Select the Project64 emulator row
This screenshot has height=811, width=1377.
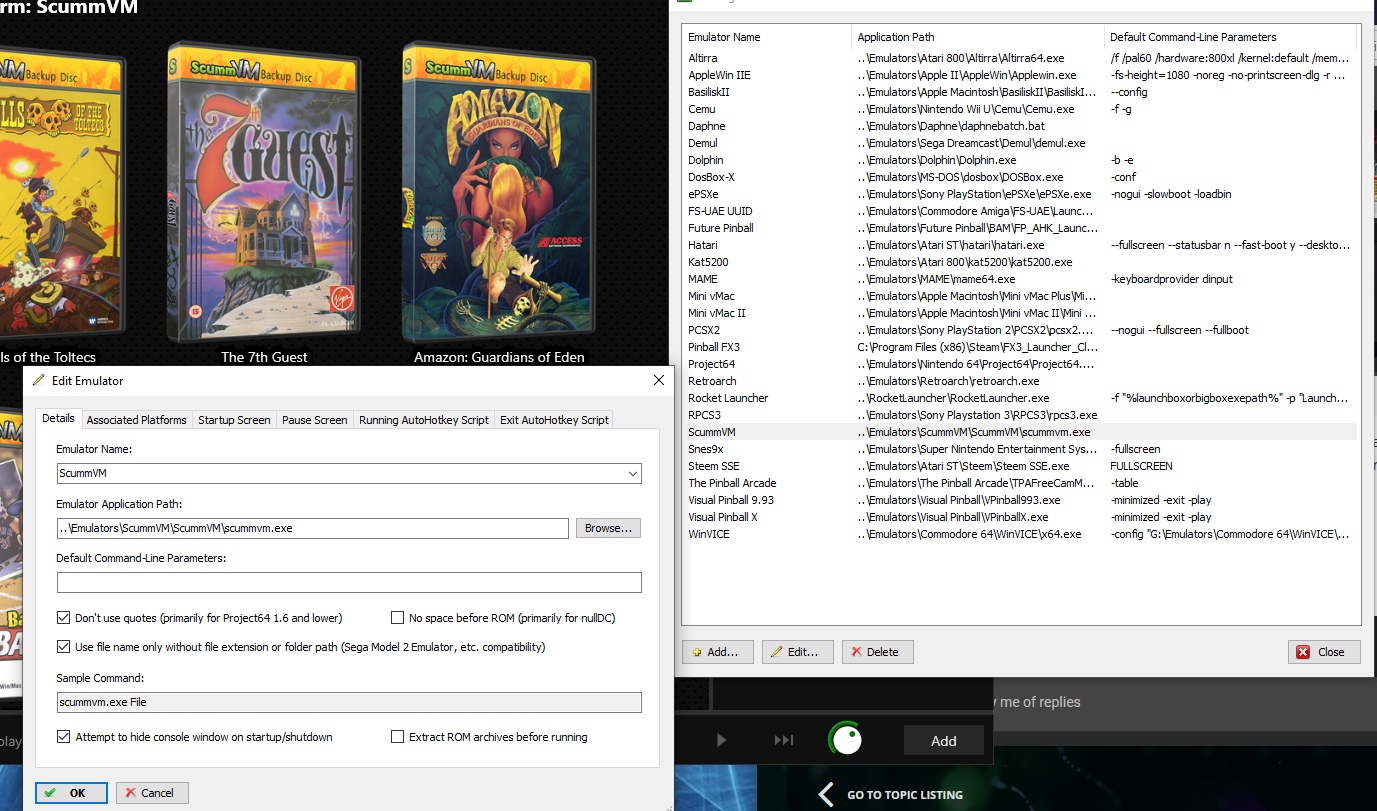(x=1020, y=364)
